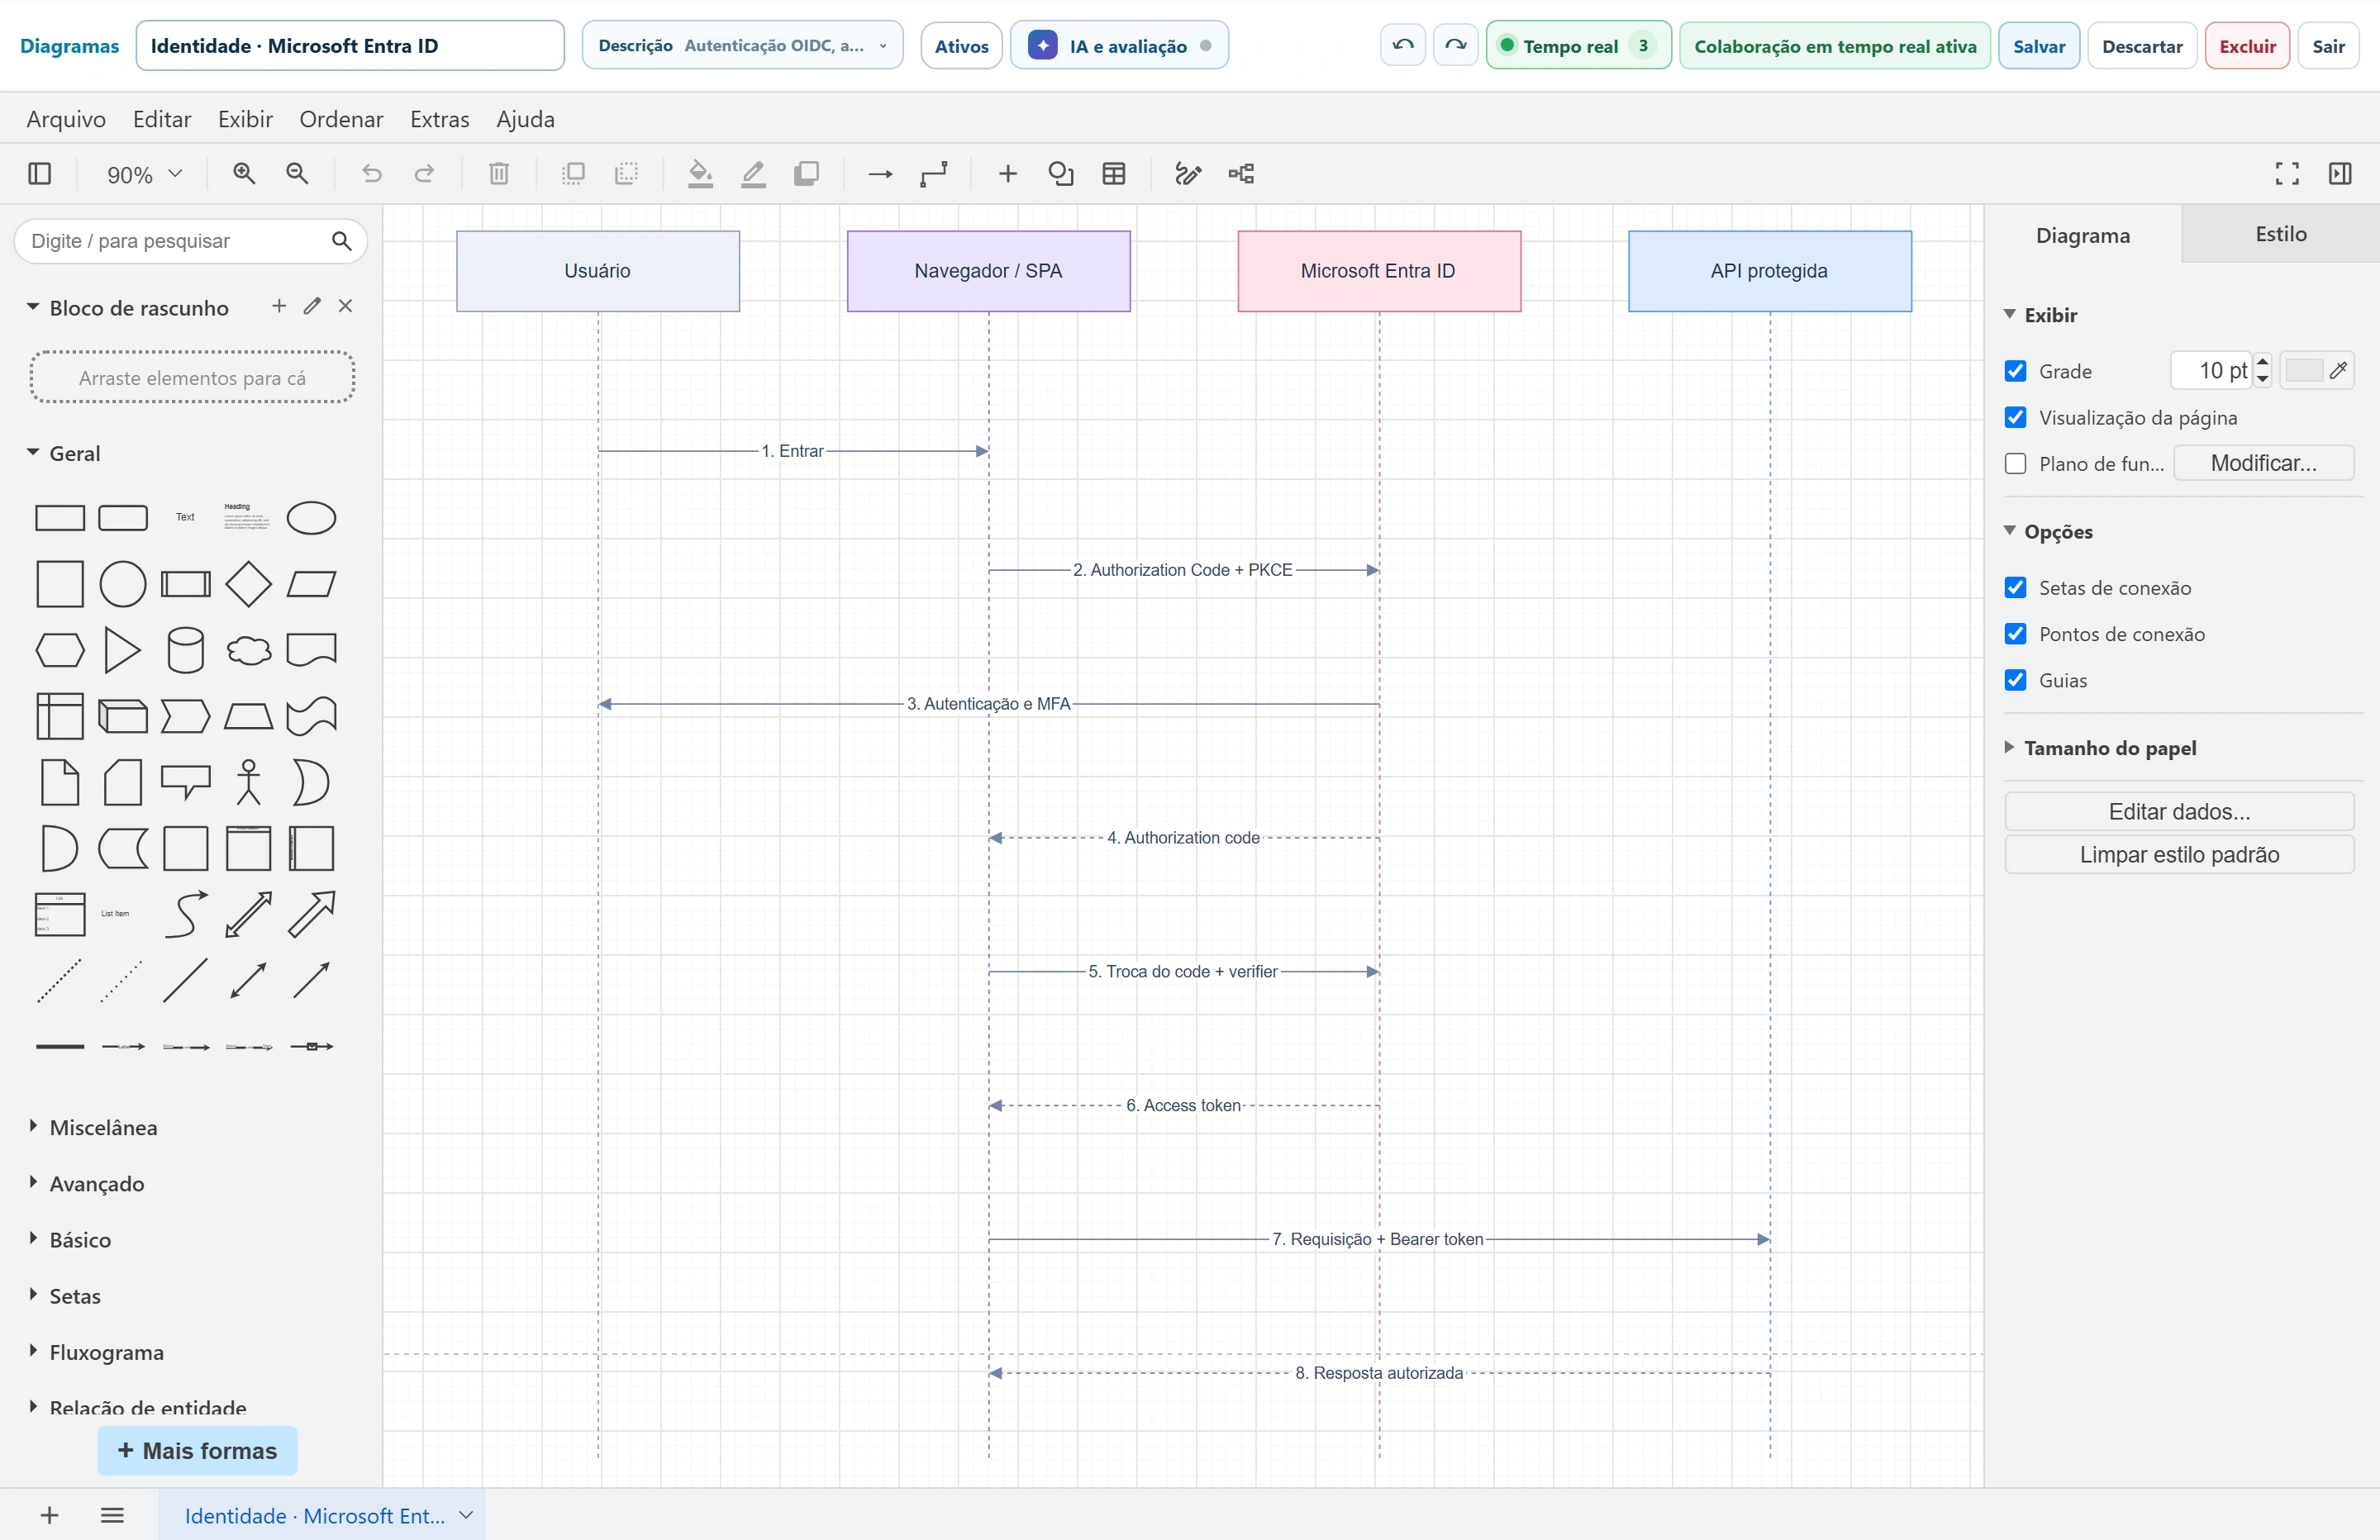Open the connection arrow style tool
This screenshot has width=2380, height=1540.
880,174
